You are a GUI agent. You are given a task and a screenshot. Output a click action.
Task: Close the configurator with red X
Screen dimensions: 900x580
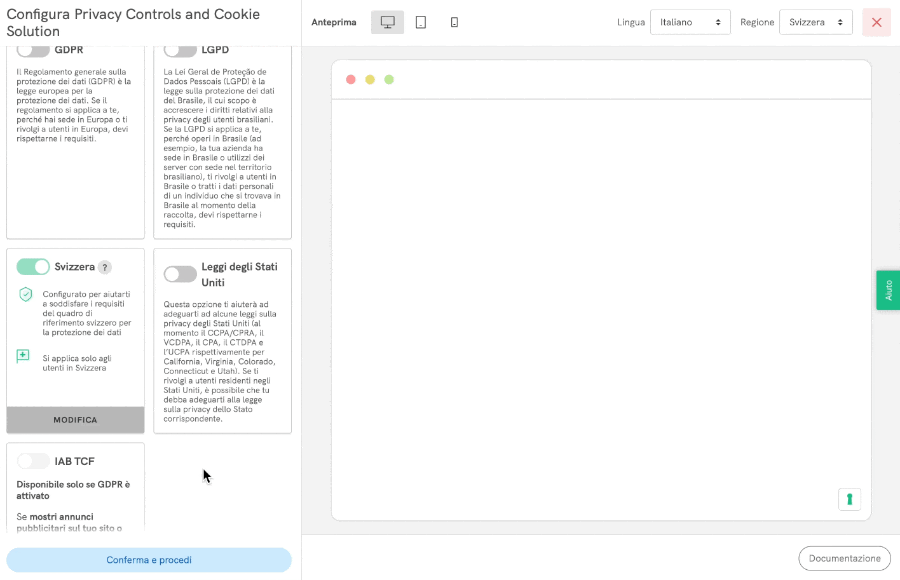pos(876,22)
